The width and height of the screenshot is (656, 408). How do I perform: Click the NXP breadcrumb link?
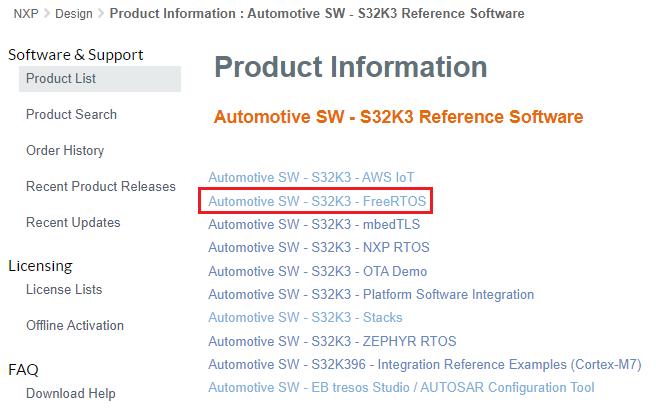click(x=25, y=14)
